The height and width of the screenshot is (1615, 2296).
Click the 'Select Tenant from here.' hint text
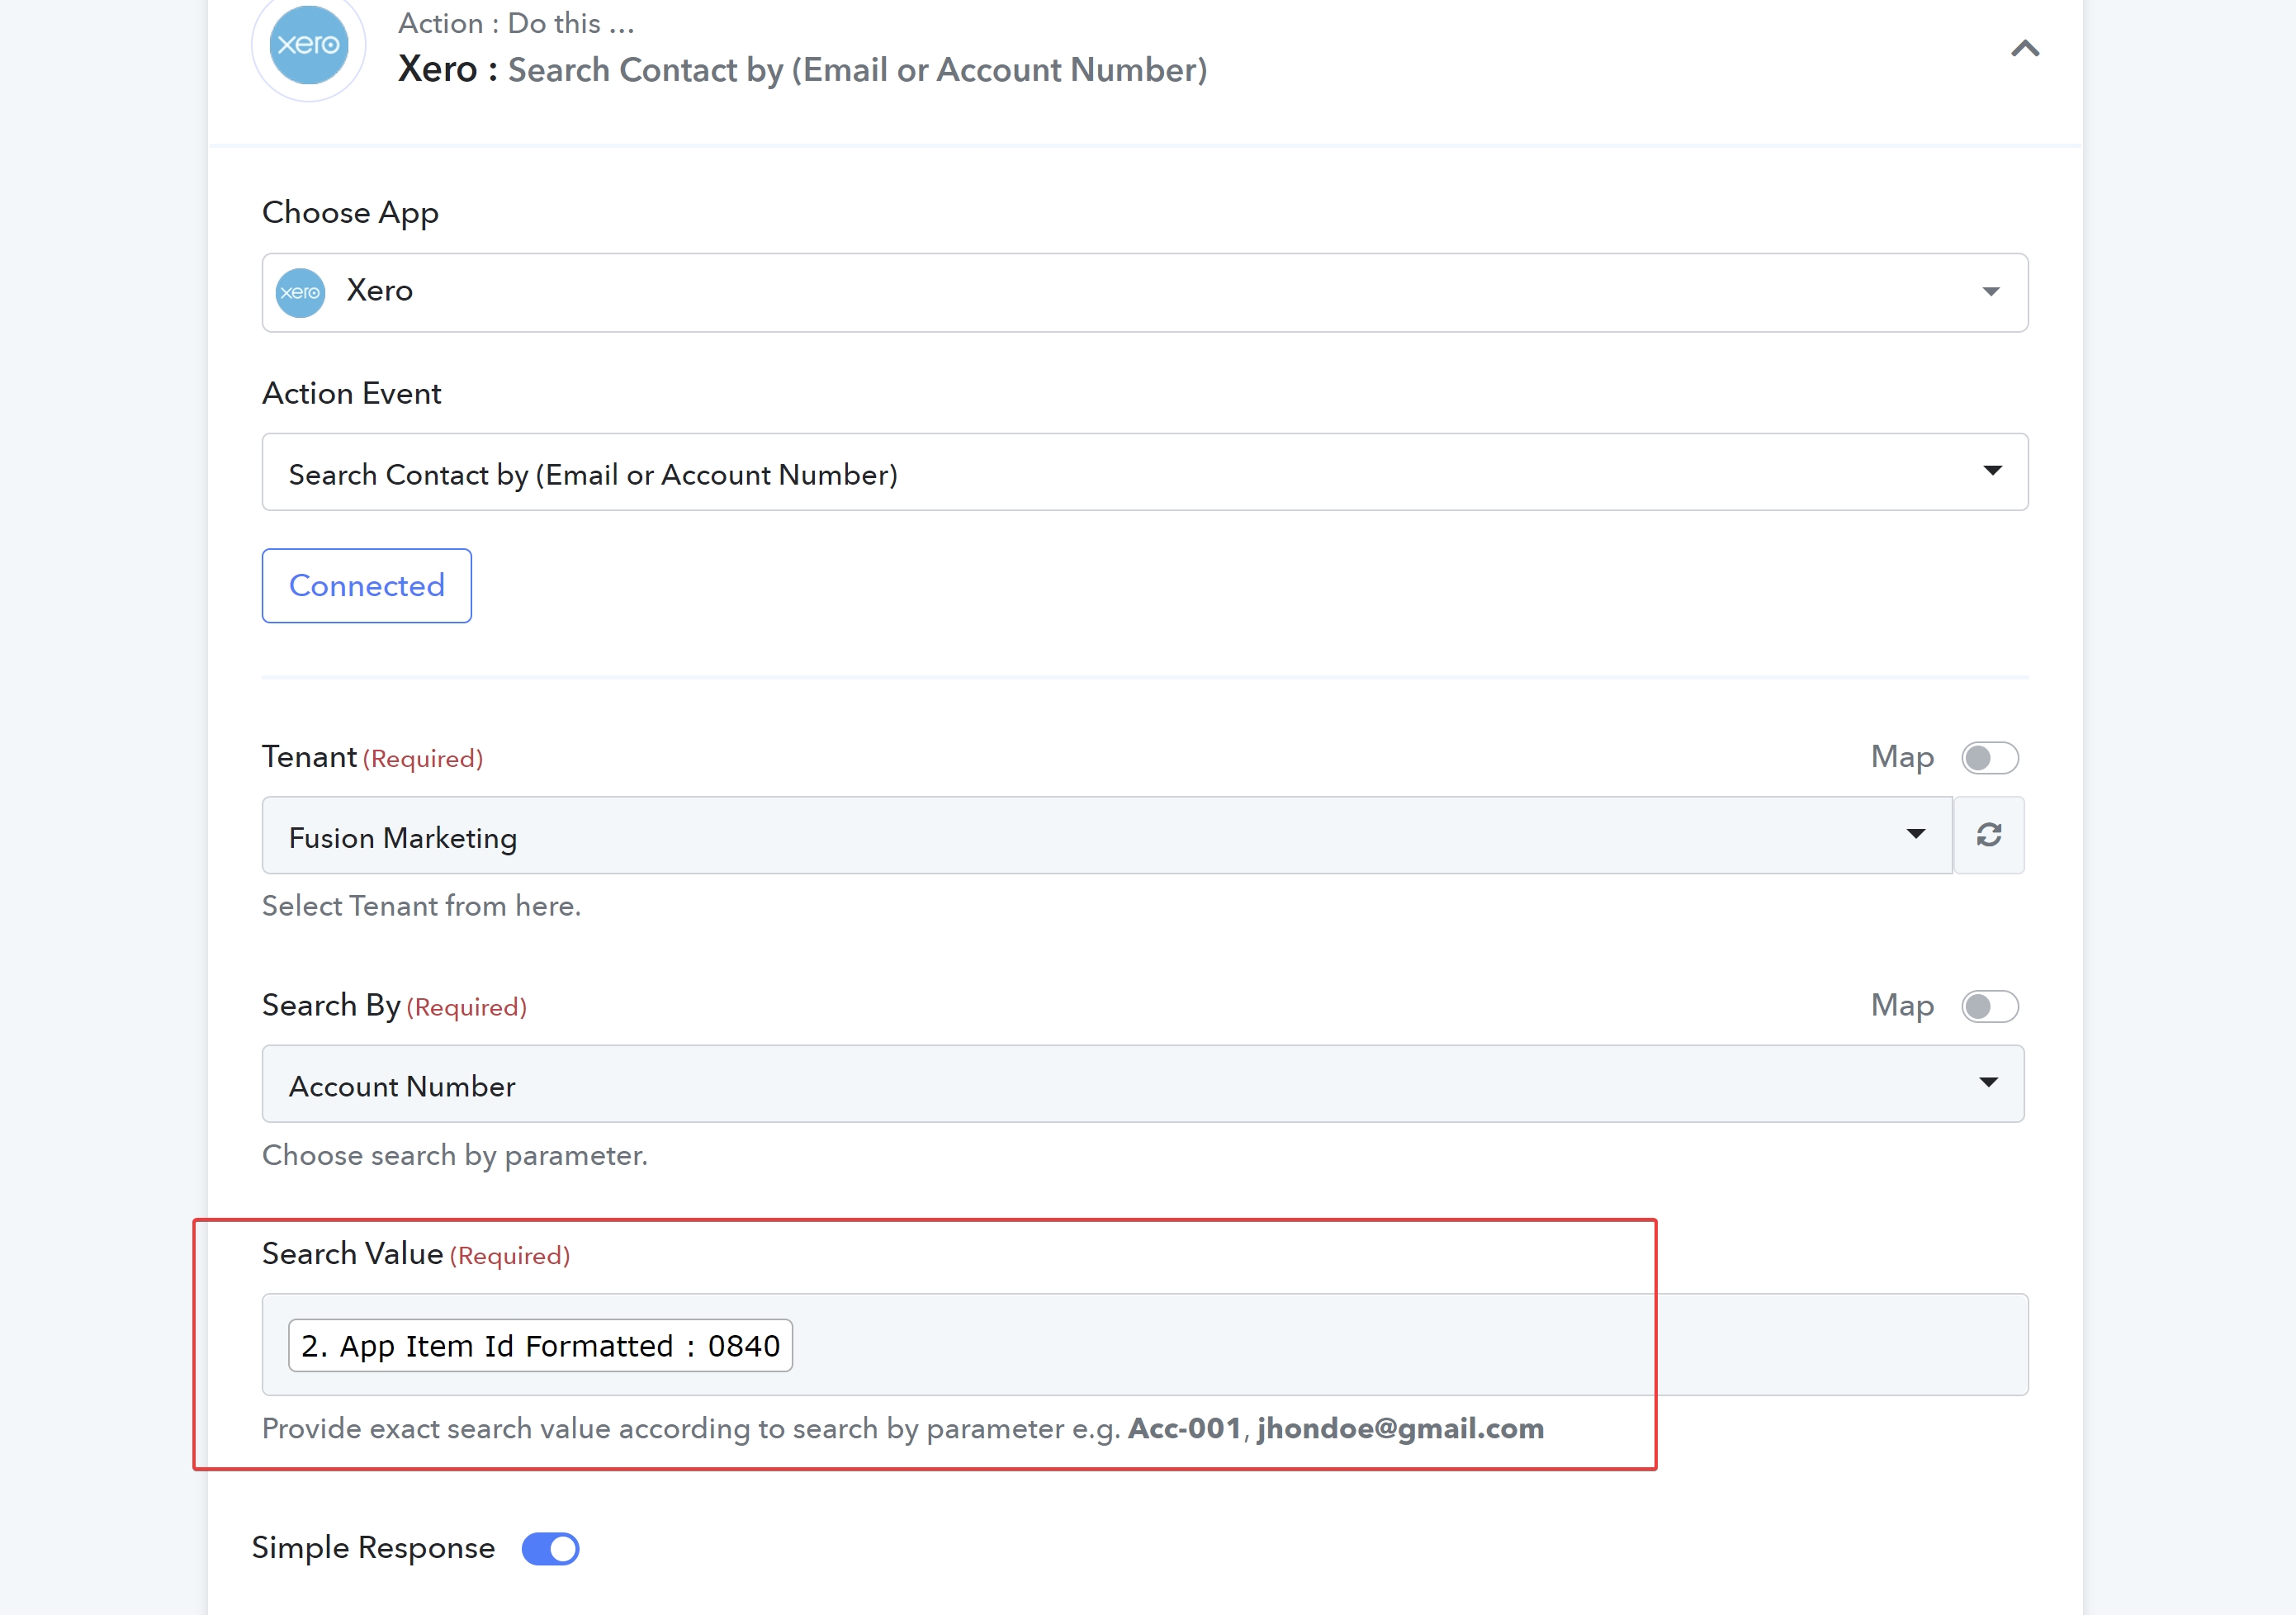[x=421, y=906]
